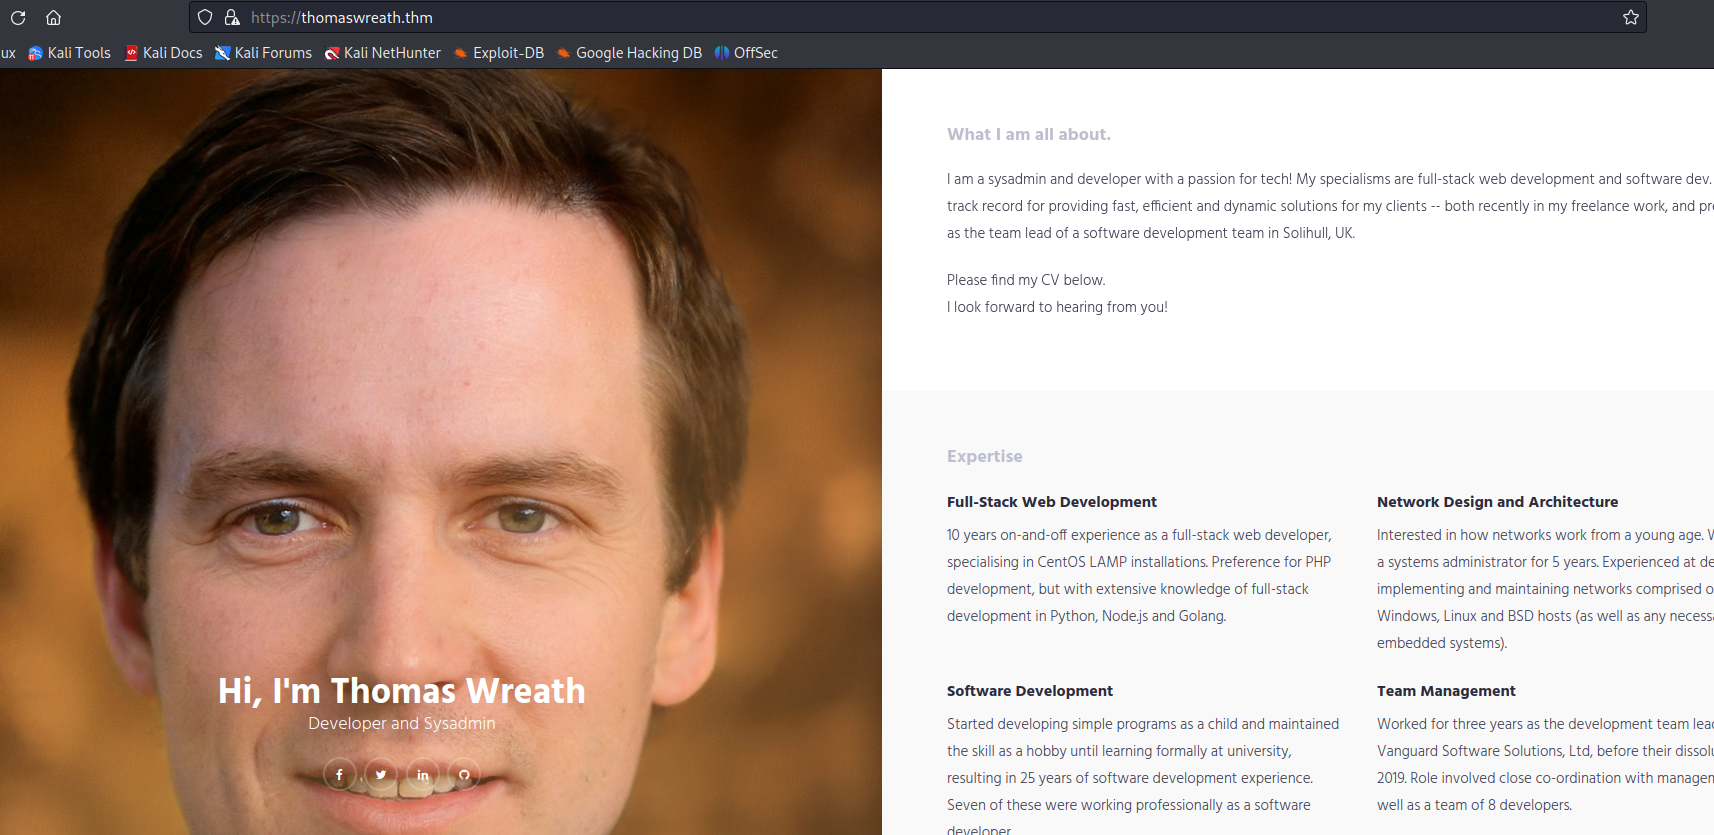Screen dimensions: 1714x835
Task: Open the Twitter social icon
Action: point(381,775)
